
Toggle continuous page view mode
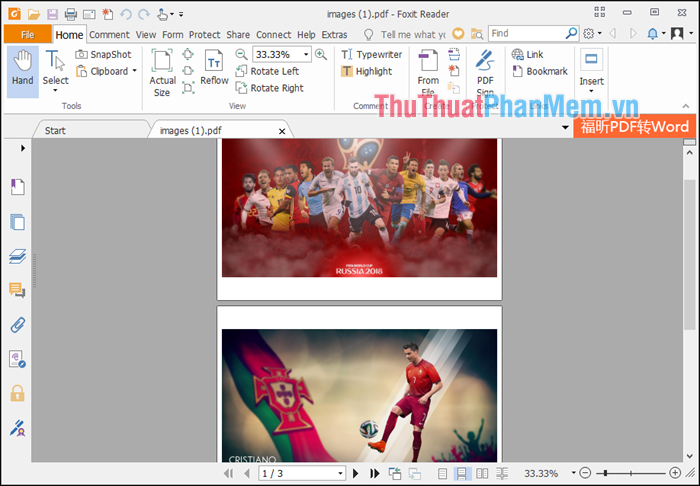click(x=461, y=474)
